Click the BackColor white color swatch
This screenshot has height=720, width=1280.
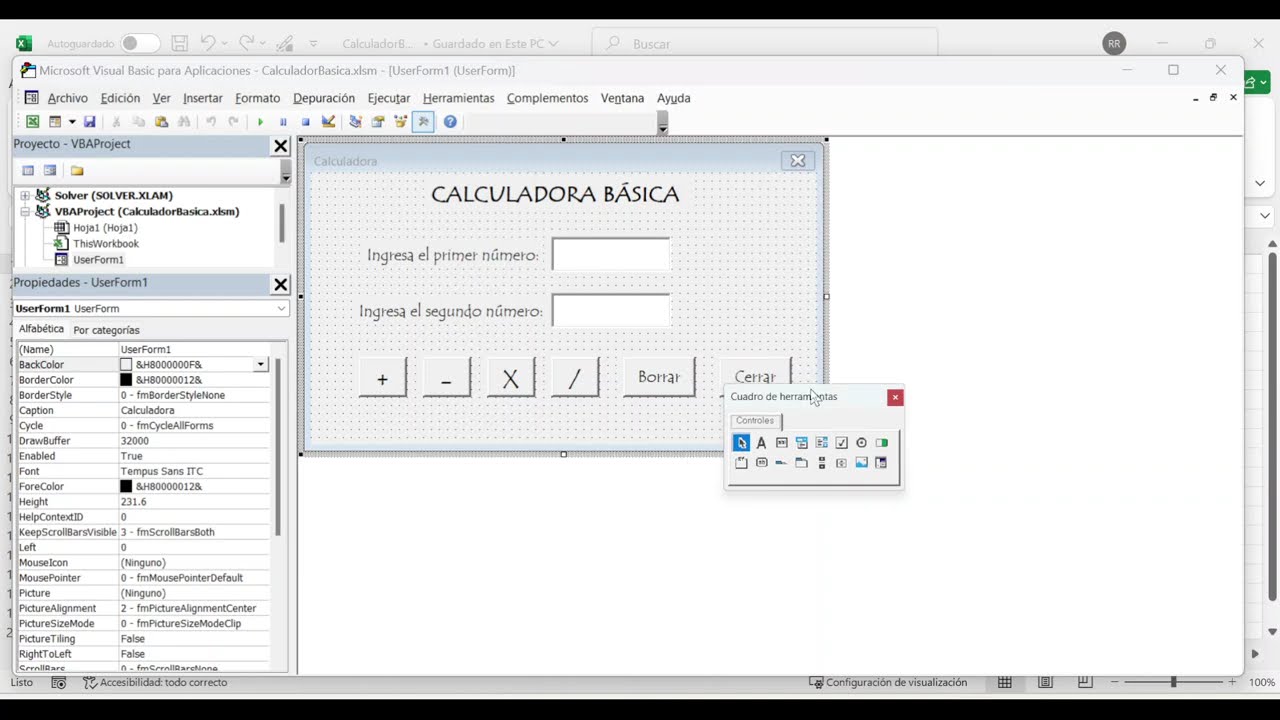126,365
